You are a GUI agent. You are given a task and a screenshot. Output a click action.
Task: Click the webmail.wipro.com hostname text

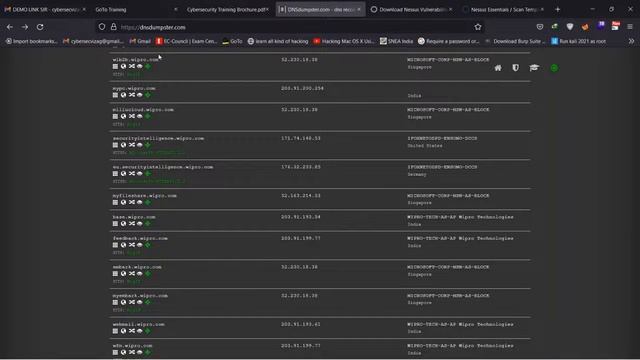[139, 324]
